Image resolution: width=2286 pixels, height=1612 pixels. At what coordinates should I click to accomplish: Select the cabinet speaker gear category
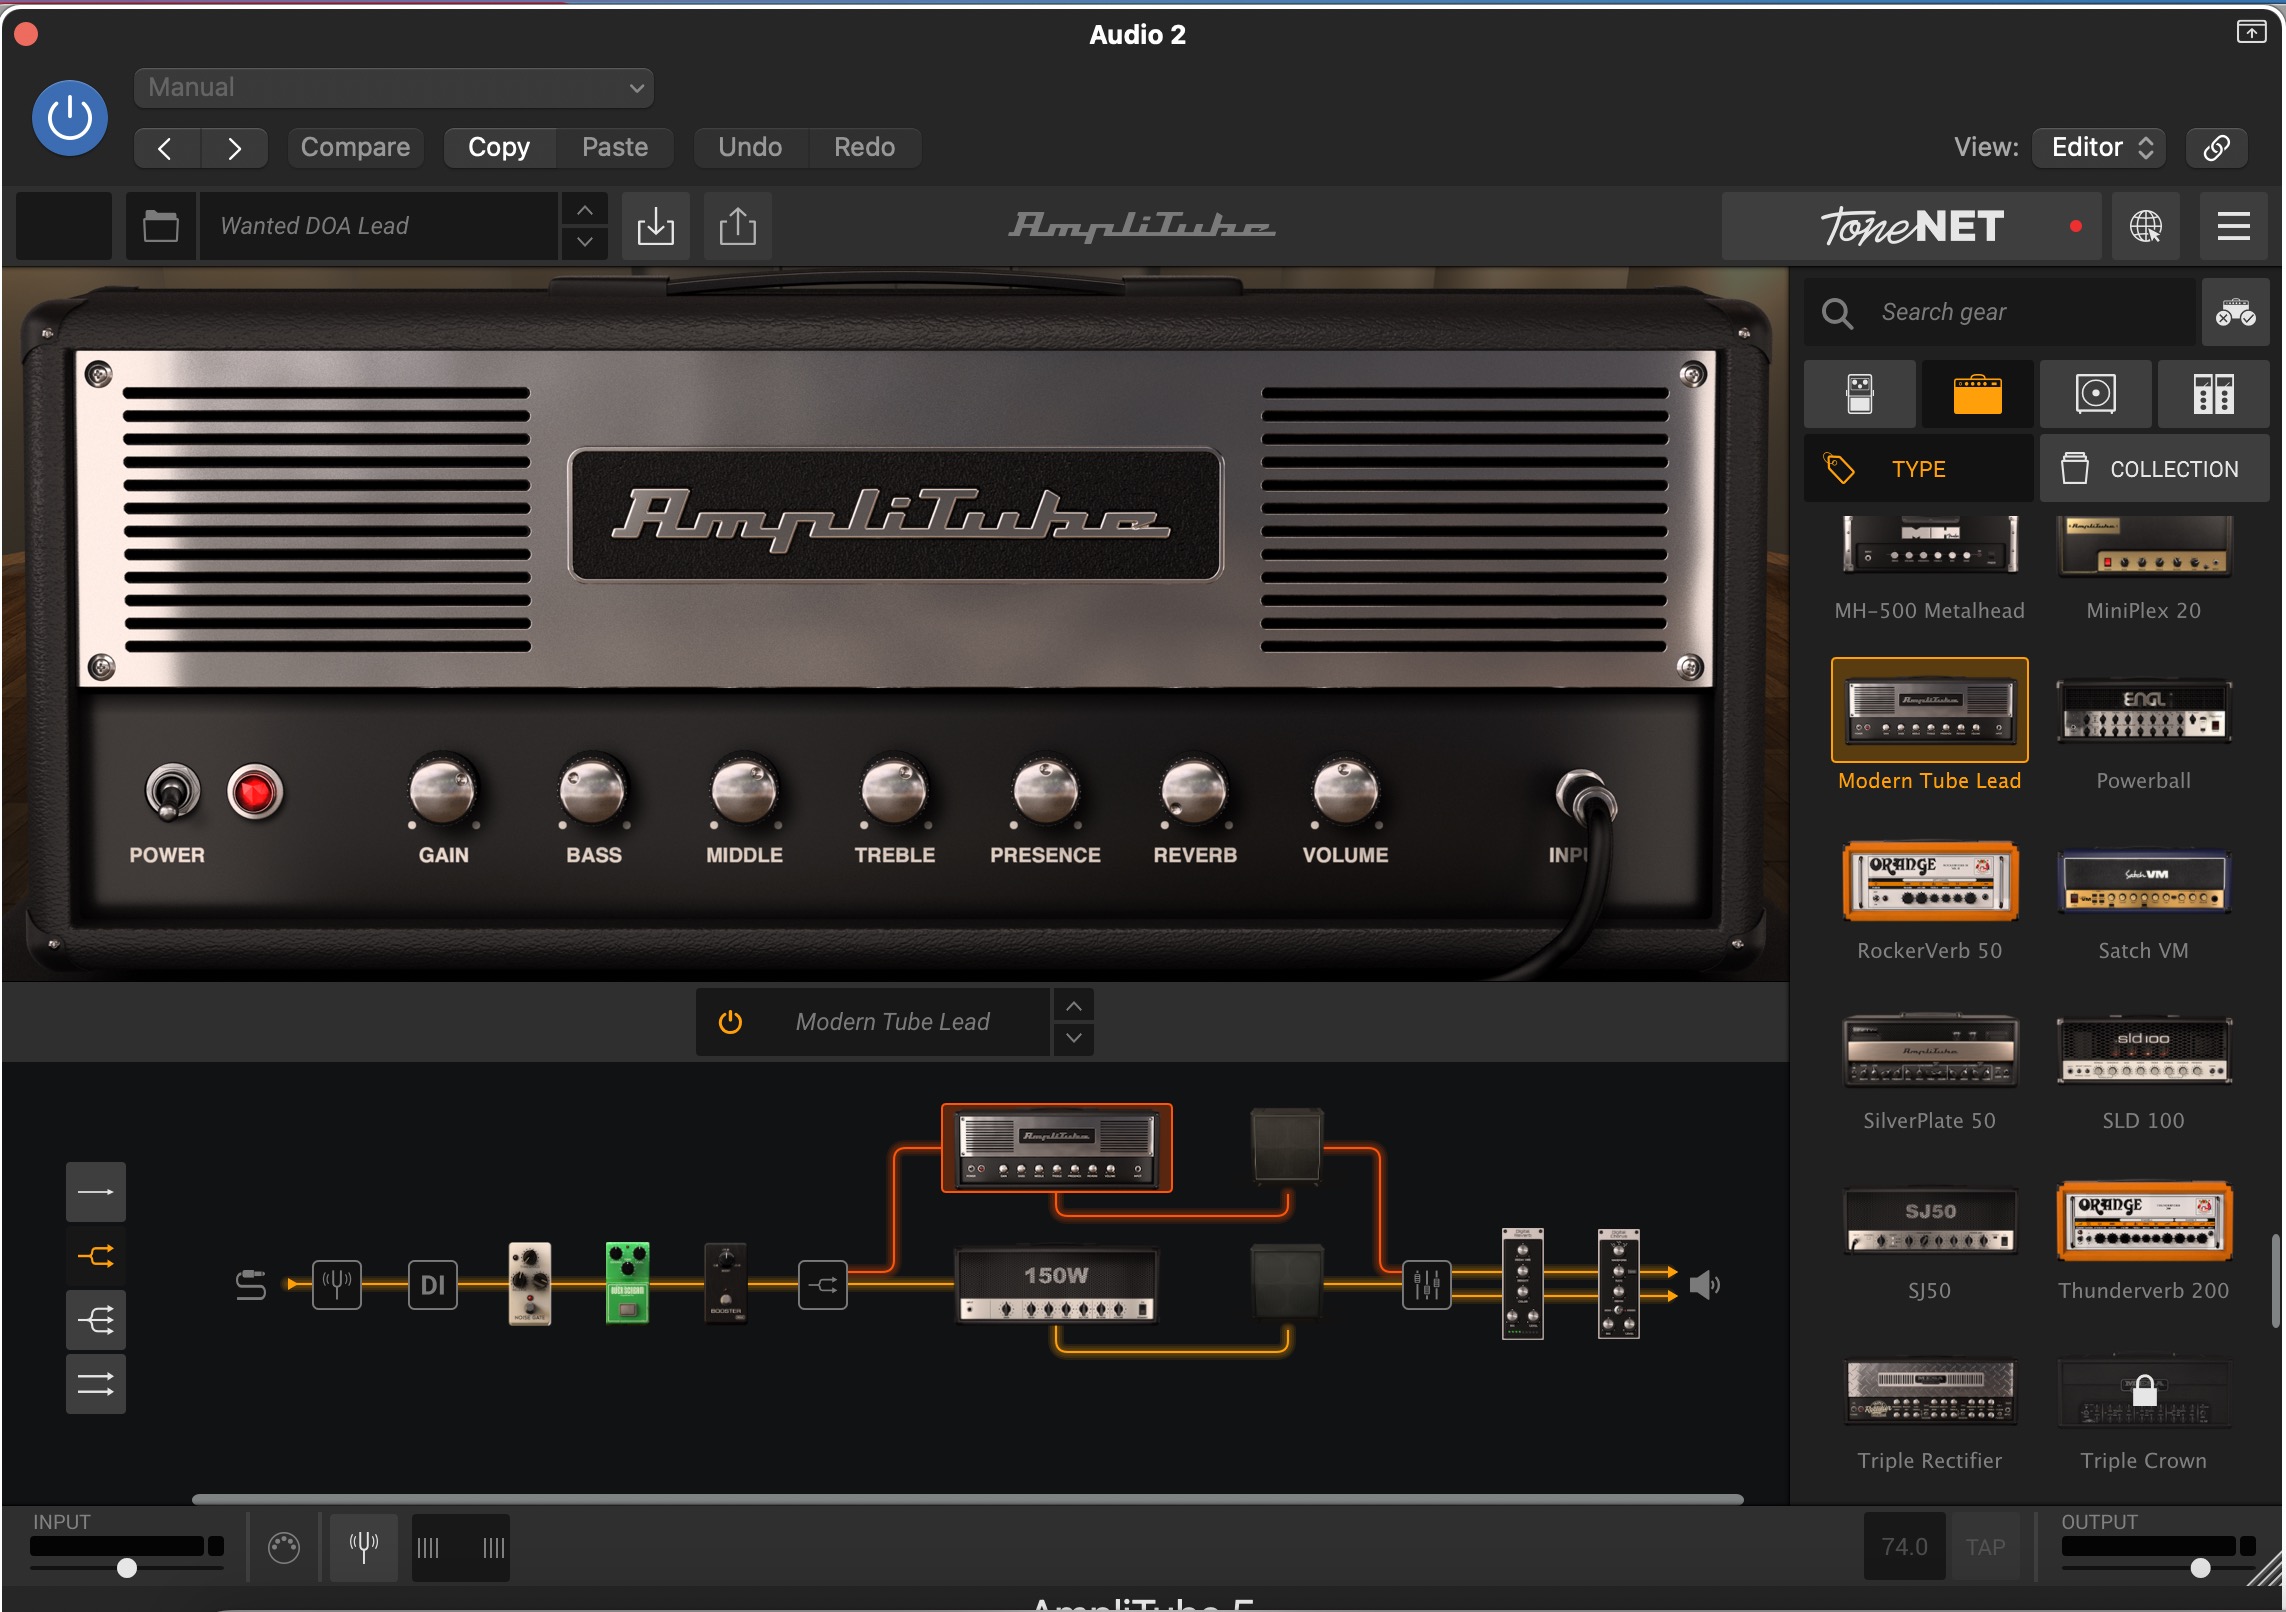(2095, 394)
